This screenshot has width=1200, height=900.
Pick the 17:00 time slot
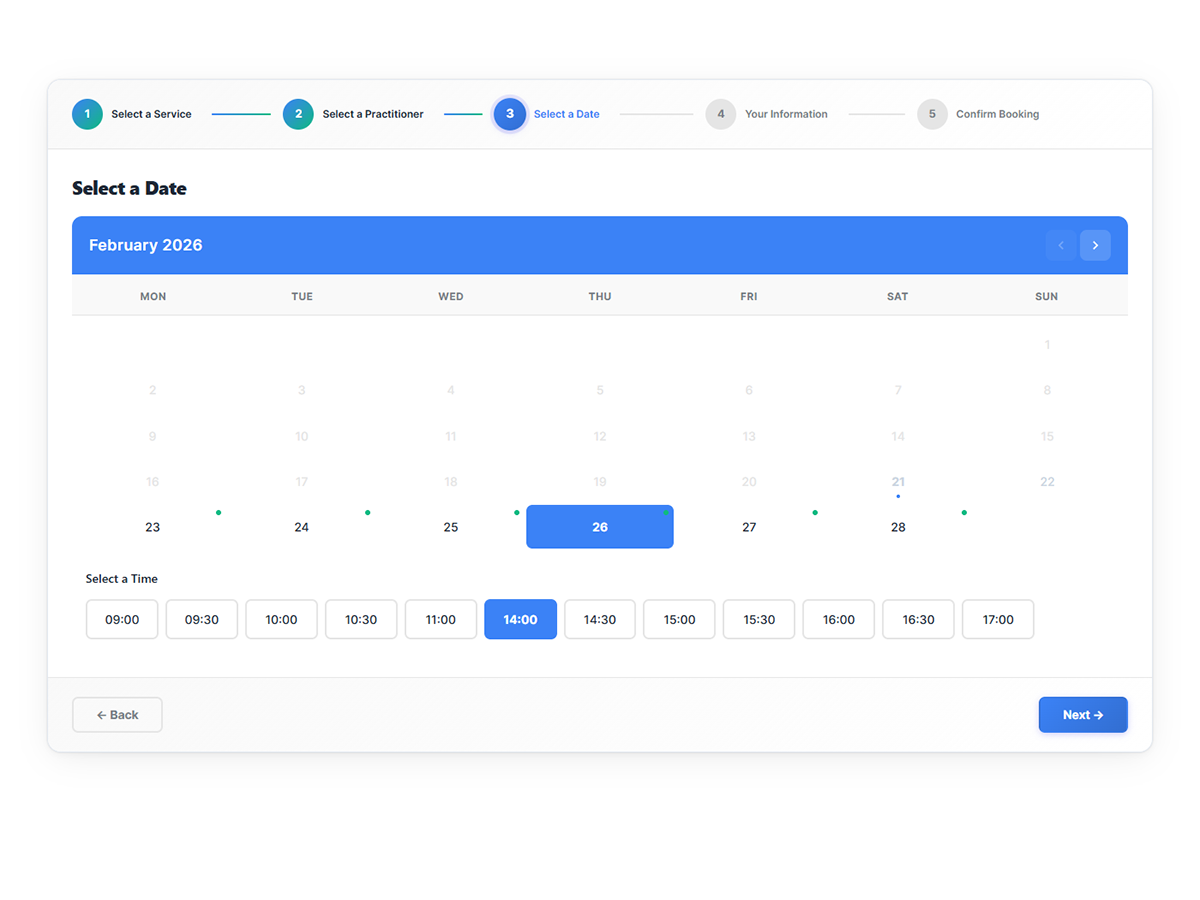pos(998,619)
